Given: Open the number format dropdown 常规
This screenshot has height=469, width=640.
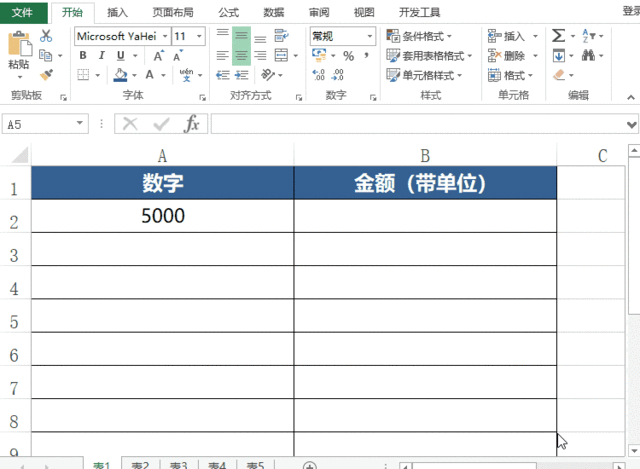Looking at the screenshot, I should [x=369, y=36].
